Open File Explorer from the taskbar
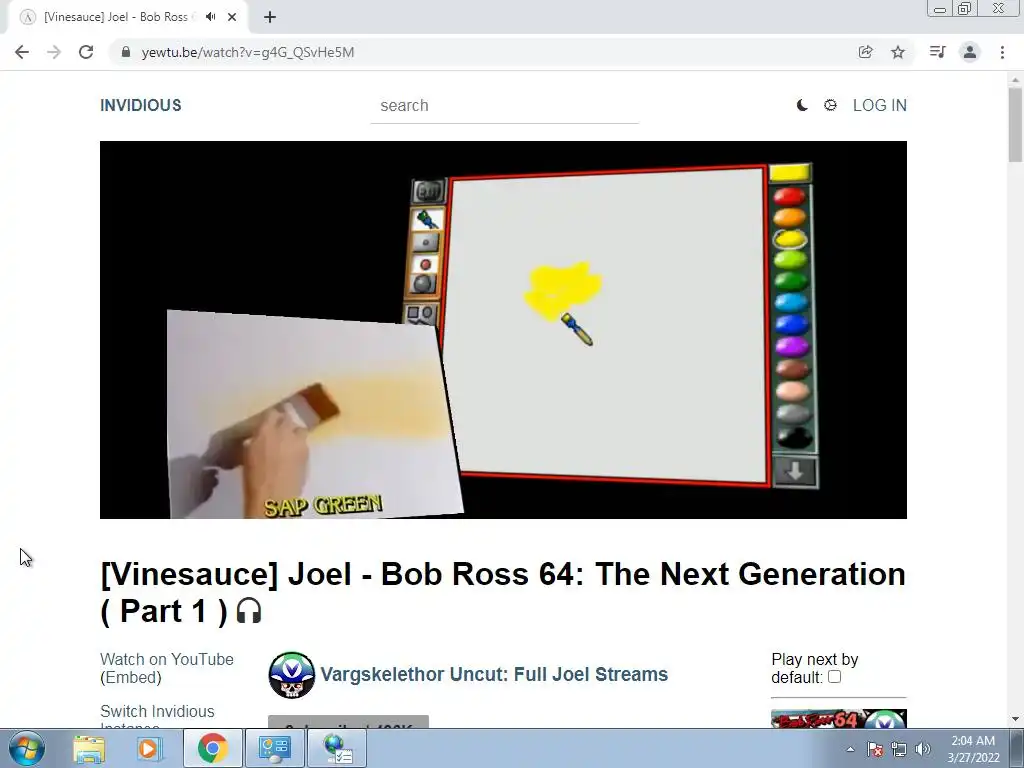Viewport: 1024px width, 768px height. pos(89,748)
